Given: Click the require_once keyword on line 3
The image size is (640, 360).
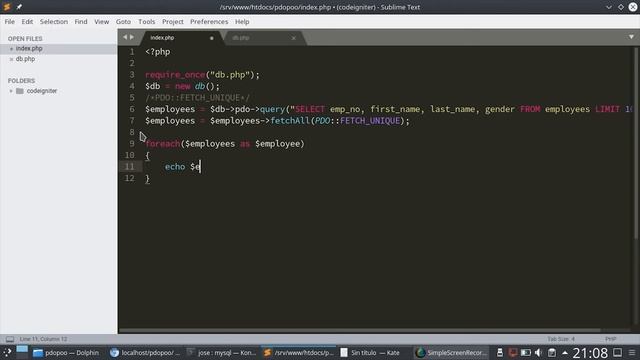Looking at the screenshot, I should [175, 75].
